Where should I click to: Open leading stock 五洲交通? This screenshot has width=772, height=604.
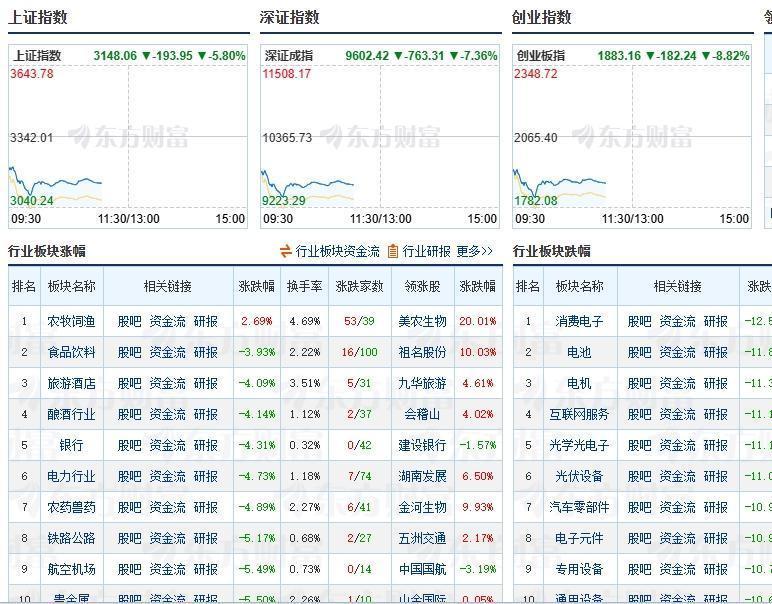click(422, 538)
